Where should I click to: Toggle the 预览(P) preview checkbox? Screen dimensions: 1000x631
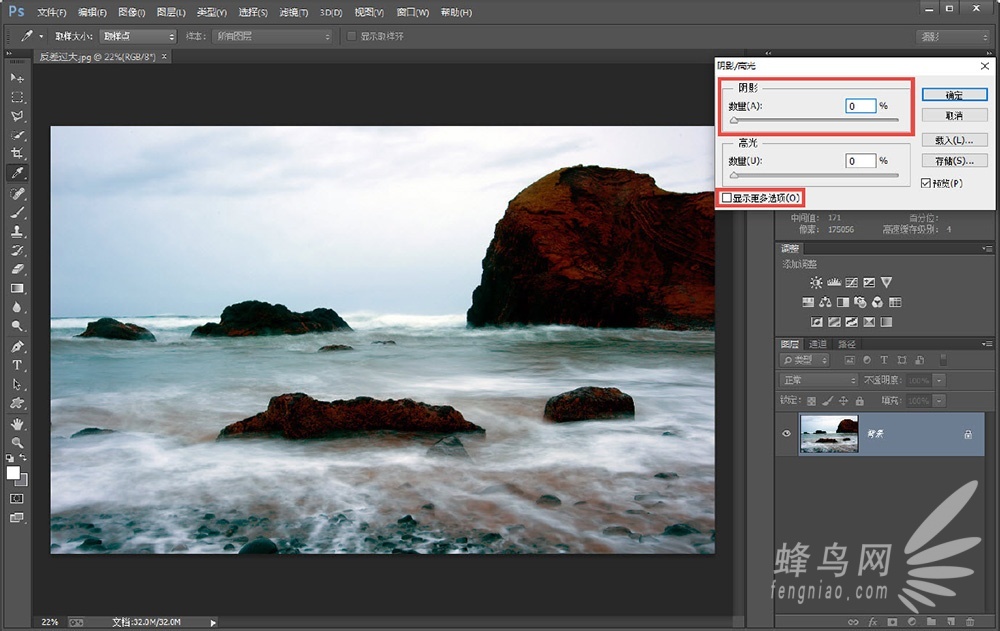(926, 183)
